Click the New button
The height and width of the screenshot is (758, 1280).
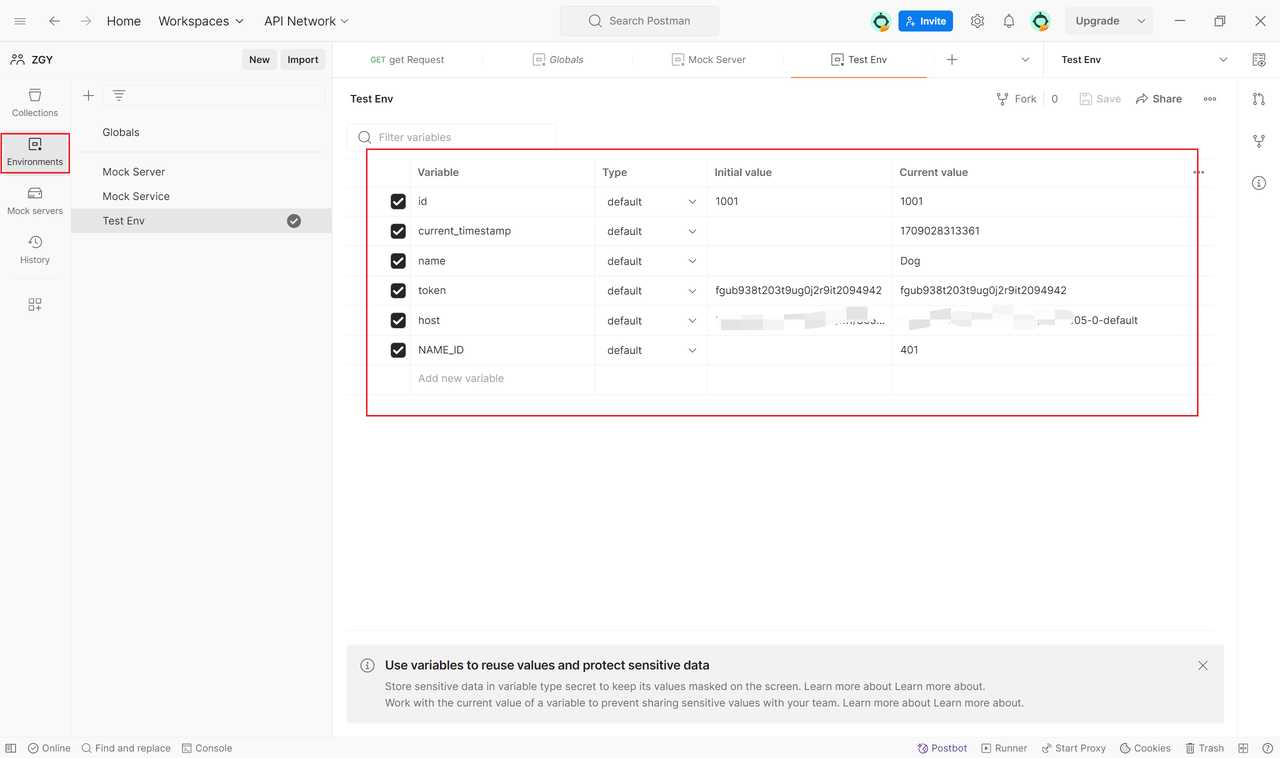[x=259, y=60]
